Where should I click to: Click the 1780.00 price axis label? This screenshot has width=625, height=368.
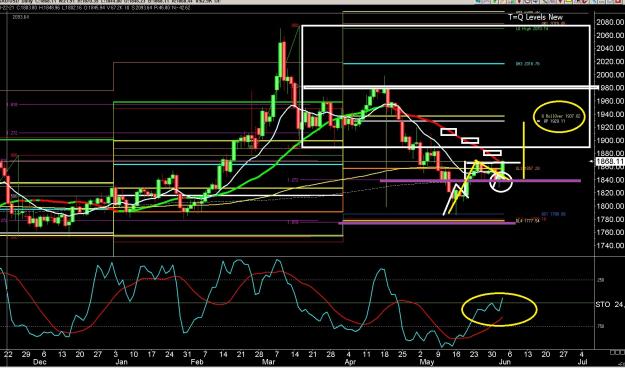pyautogui.click(x=610, y=219)
